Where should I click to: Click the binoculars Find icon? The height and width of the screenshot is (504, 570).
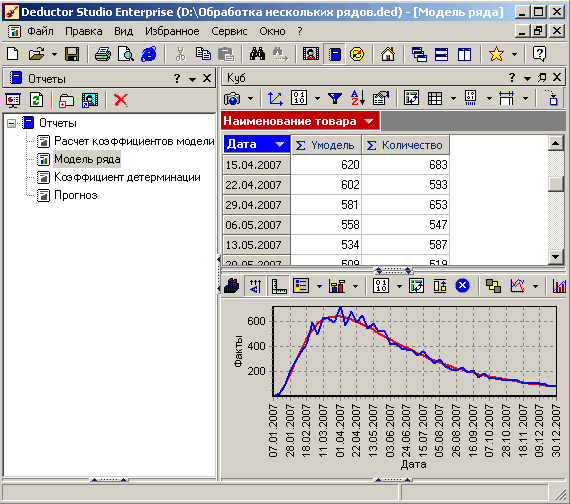pyautogui.click(x=257, y=54)
